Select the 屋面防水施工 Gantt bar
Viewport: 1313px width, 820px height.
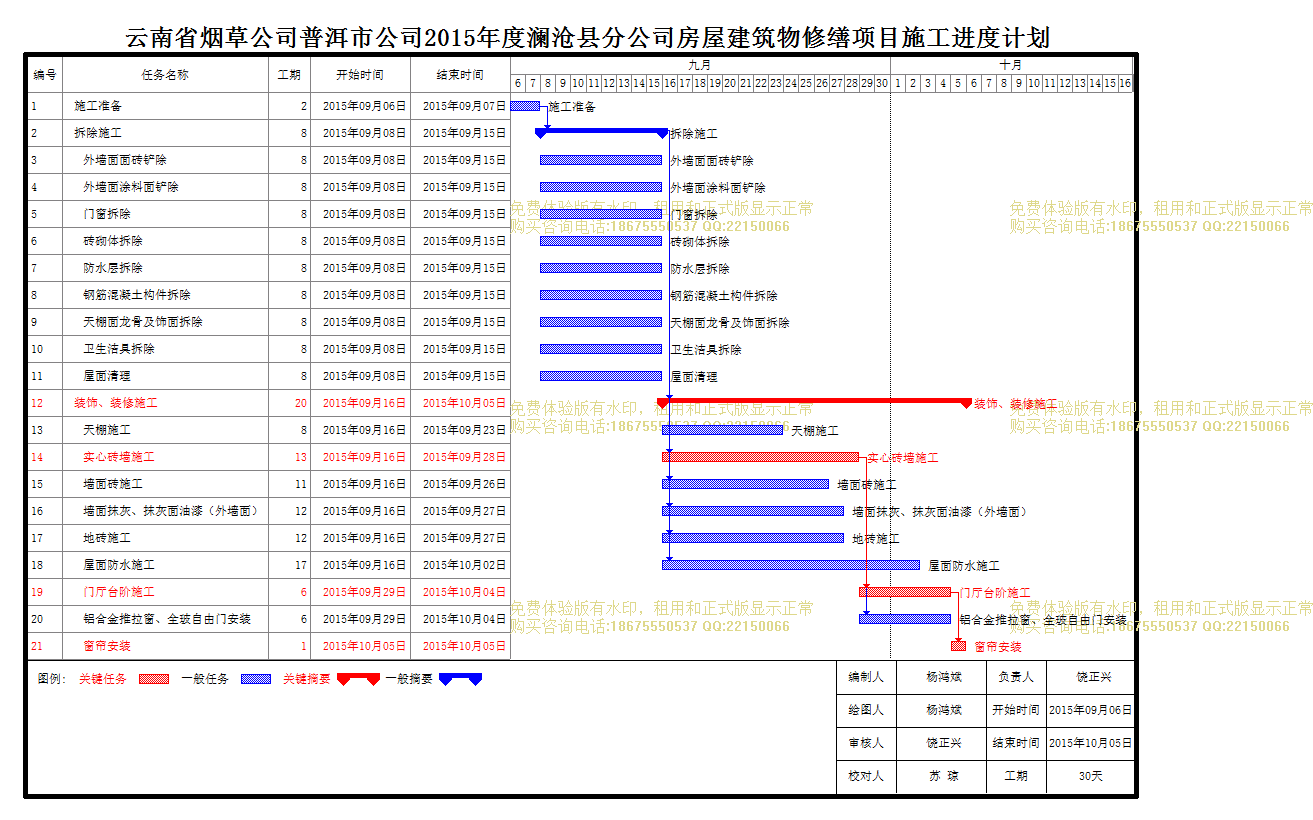(790, 564)
